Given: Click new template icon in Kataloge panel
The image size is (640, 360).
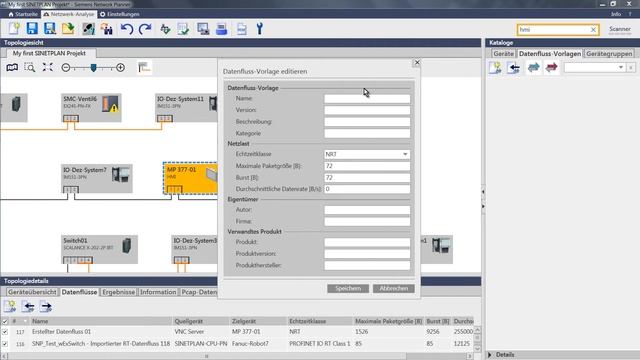Looking at the screenshot, I should tap(495, 67).
